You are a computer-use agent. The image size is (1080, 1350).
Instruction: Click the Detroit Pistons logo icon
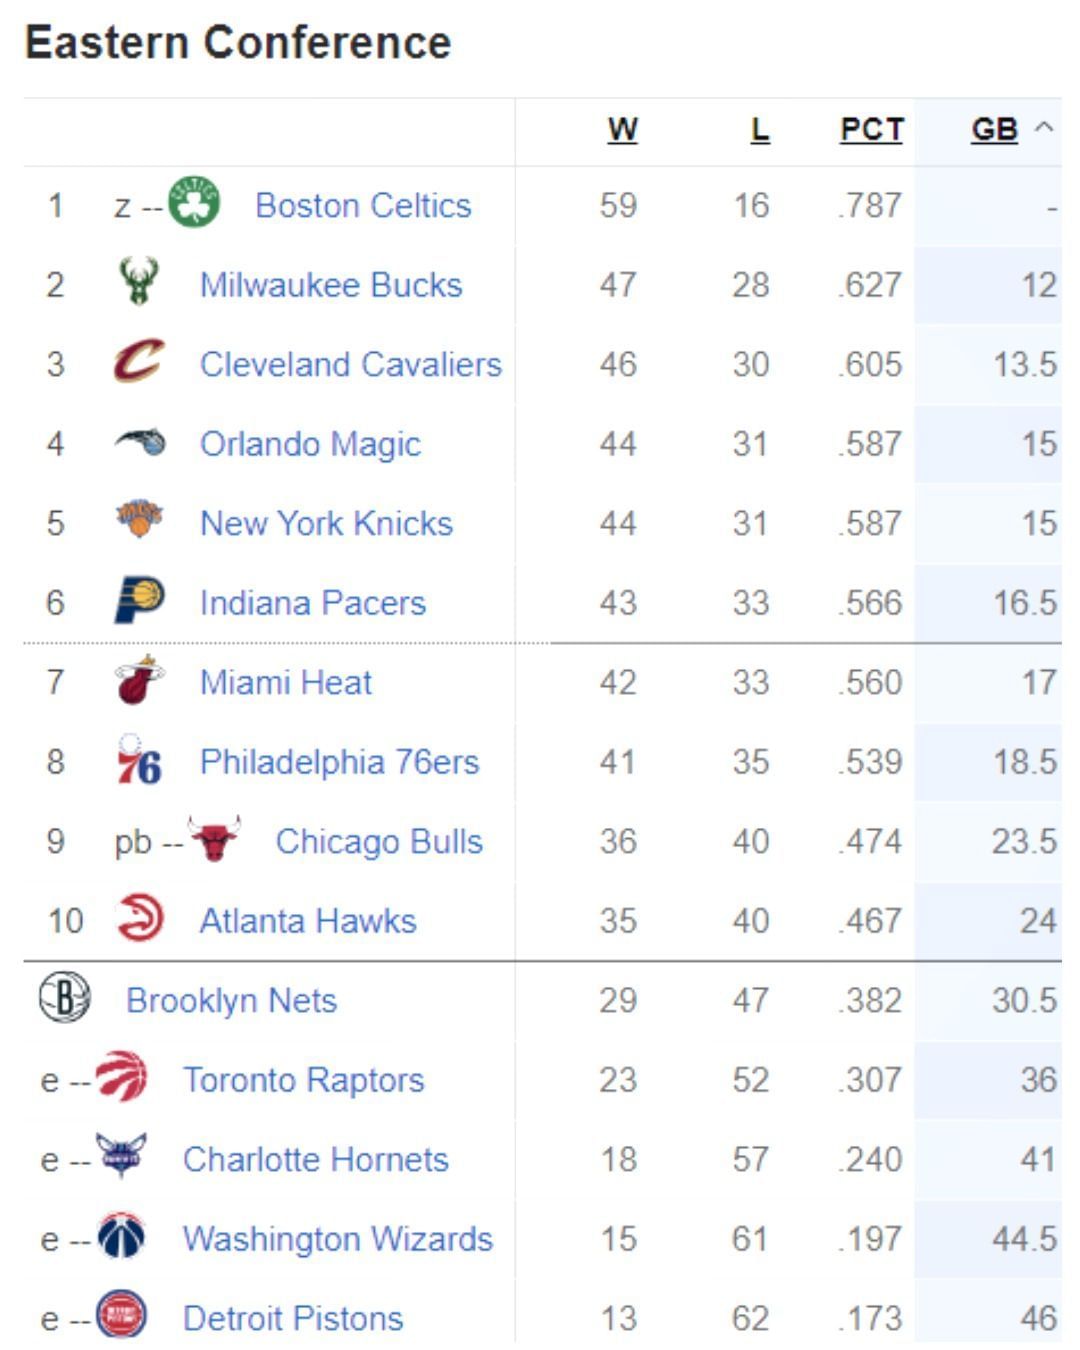tap(122, 1316)
